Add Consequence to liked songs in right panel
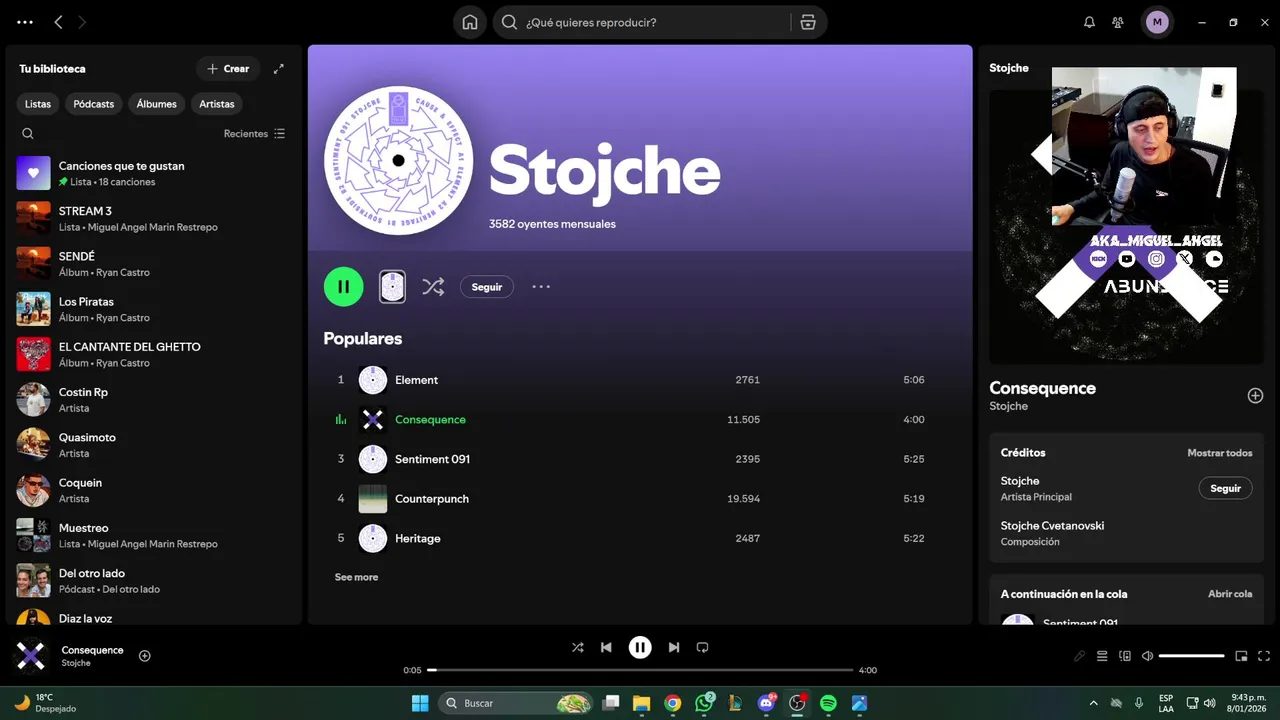This screenshot has width=1280, height=720. [x=1255, y=396]
